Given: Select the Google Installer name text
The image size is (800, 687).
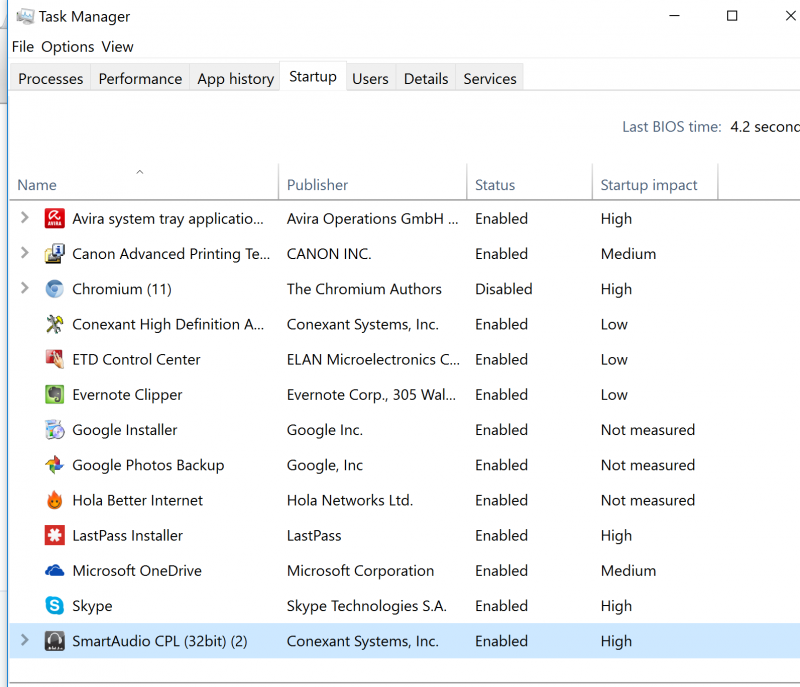Looking at the screenshot, I should click(x=124, y=430).
